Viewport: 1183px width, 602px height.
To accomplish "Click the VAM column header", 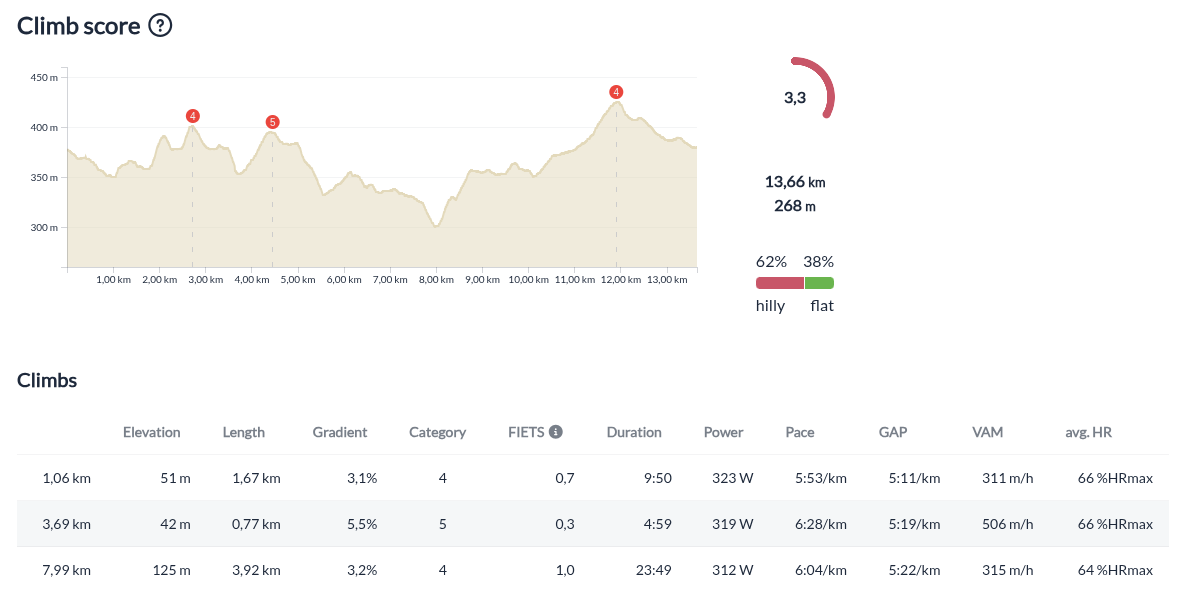I will click(x=987, y=432).
